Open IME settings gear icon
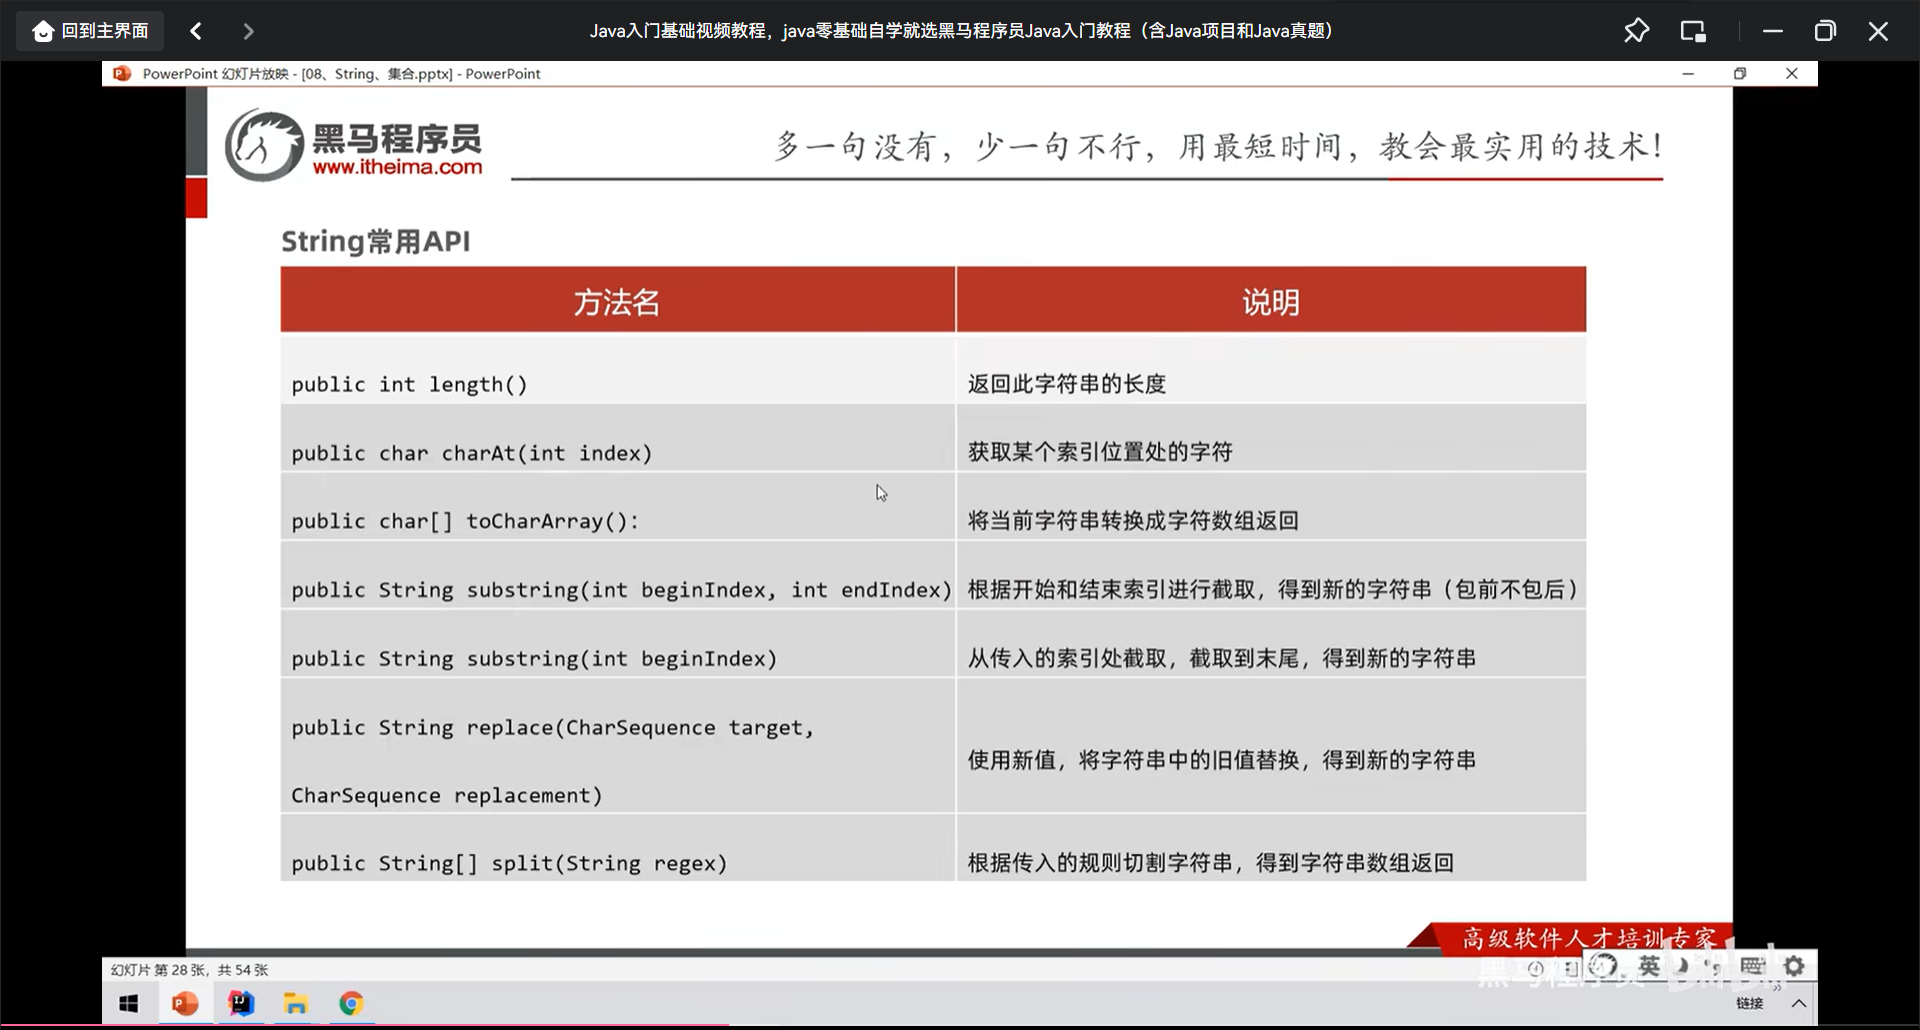This screenshot has height=1030, width=1920. click(x=1794, y=966)
